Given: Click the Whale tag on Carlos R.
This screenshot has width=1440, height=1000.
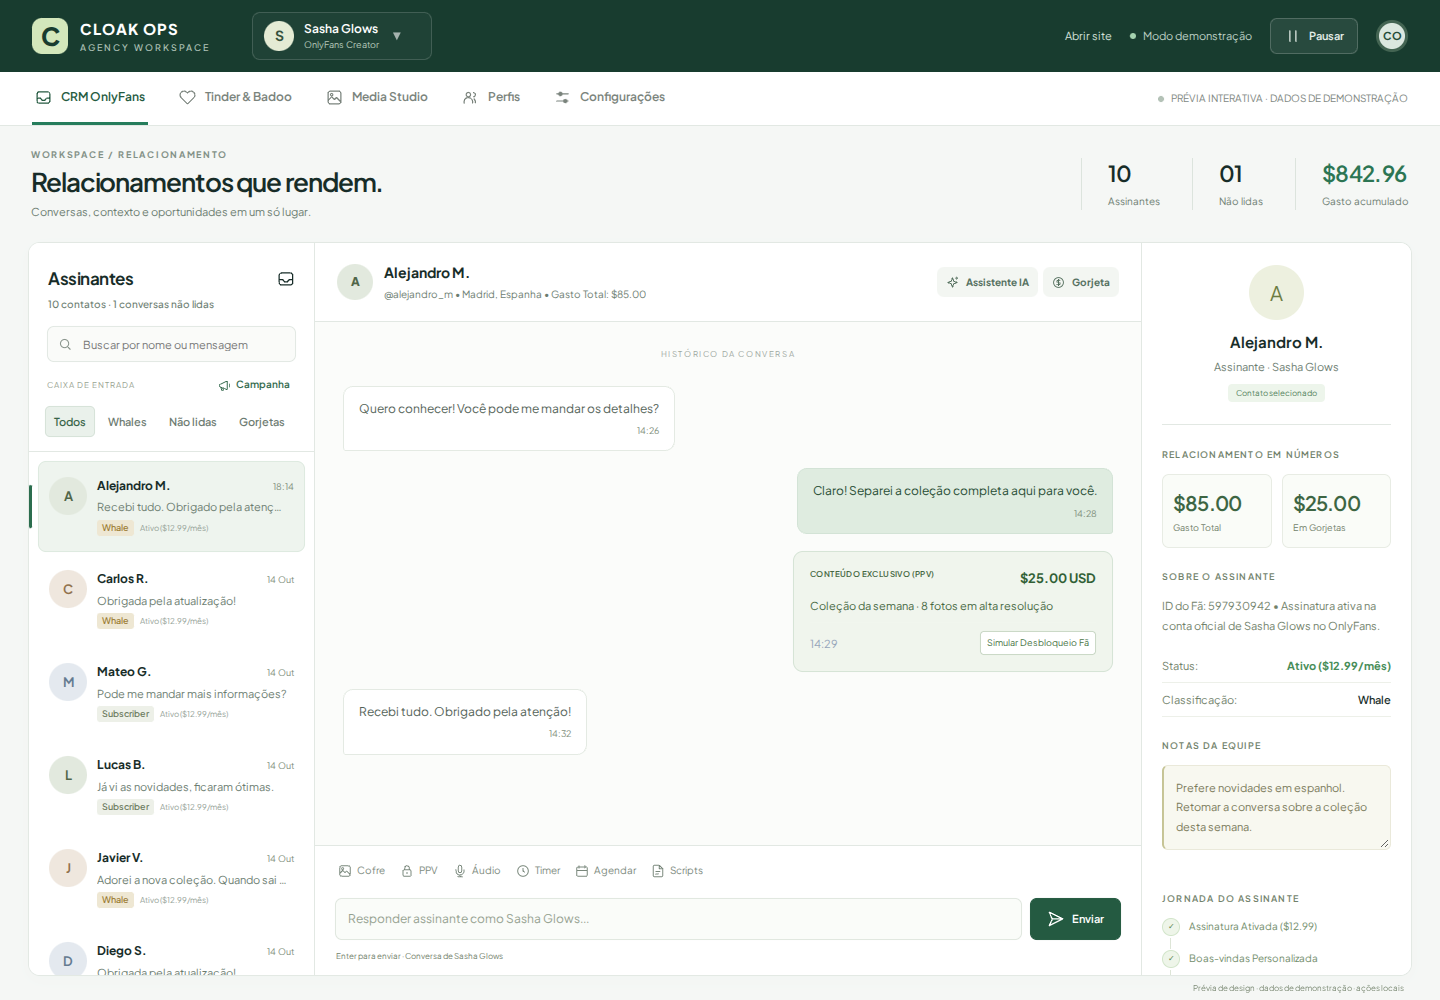Looking at the screenshot, I should (x=115, y=621).
